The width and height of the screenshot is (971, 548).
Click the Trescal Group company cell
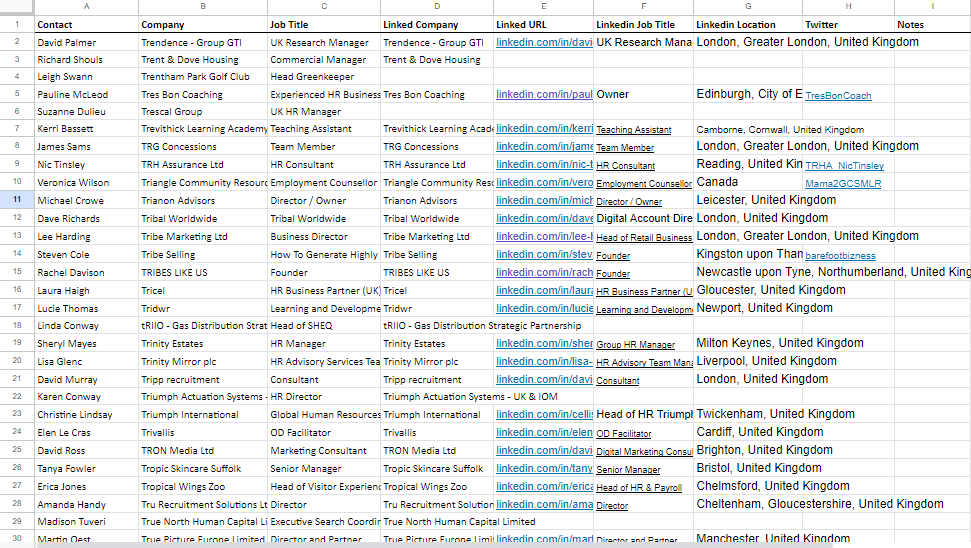pyautogui.click(x=202, y=111)
